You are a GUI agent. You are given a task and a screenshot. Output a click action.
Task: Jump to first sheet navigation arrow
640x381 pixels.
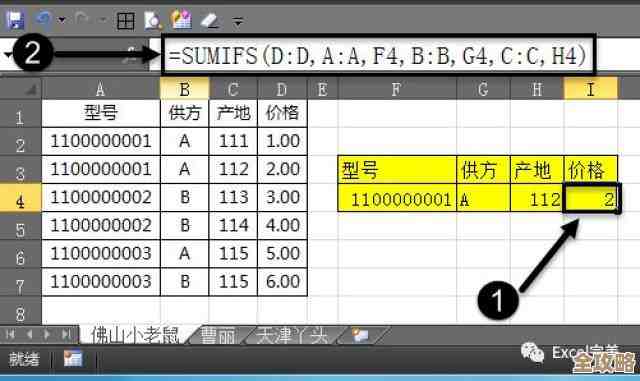coord(10,334)
